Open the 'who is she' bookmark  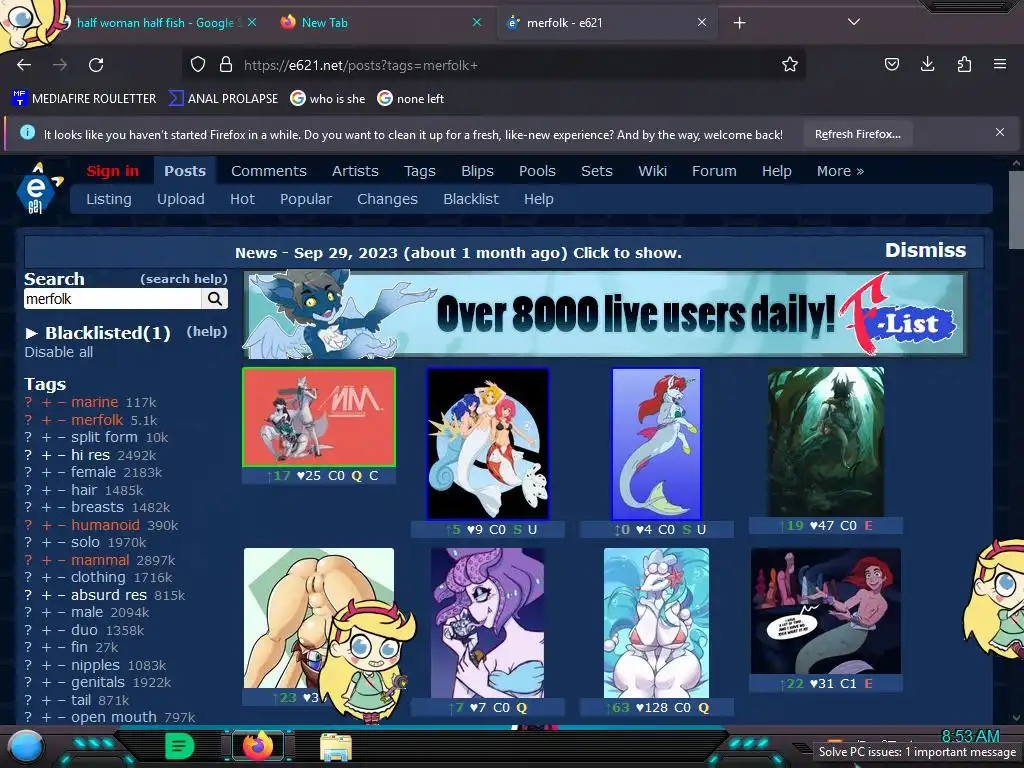tap(328, 99)
